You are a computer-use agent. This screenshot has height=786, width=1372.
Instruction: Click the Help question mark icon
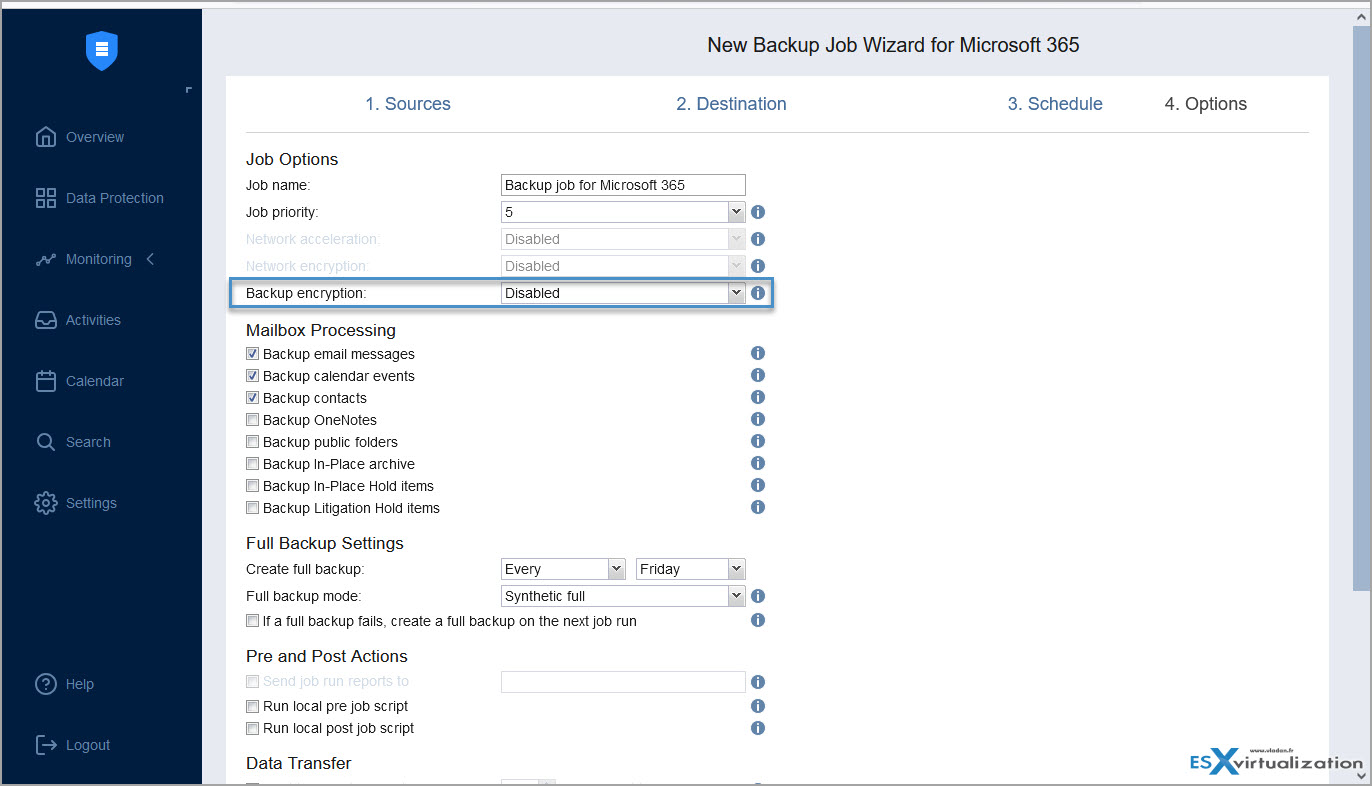coord(46,684)
